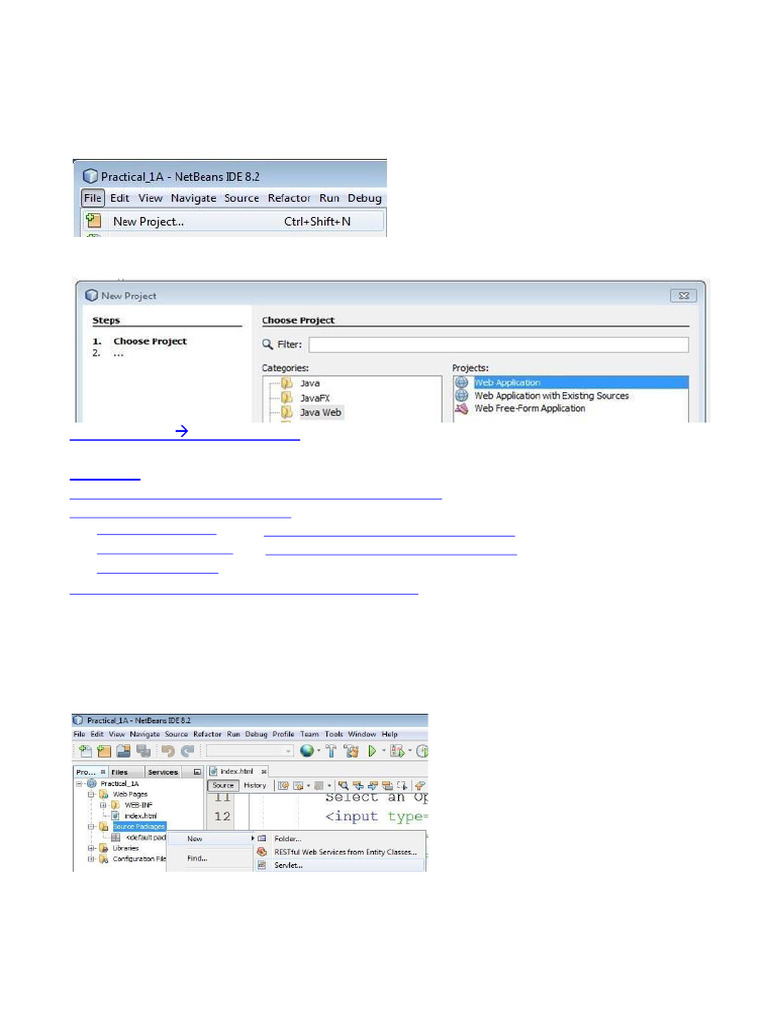Select Web Free-Form Application
Viewport: 768px width, 1024px height.
click(530, 408)
